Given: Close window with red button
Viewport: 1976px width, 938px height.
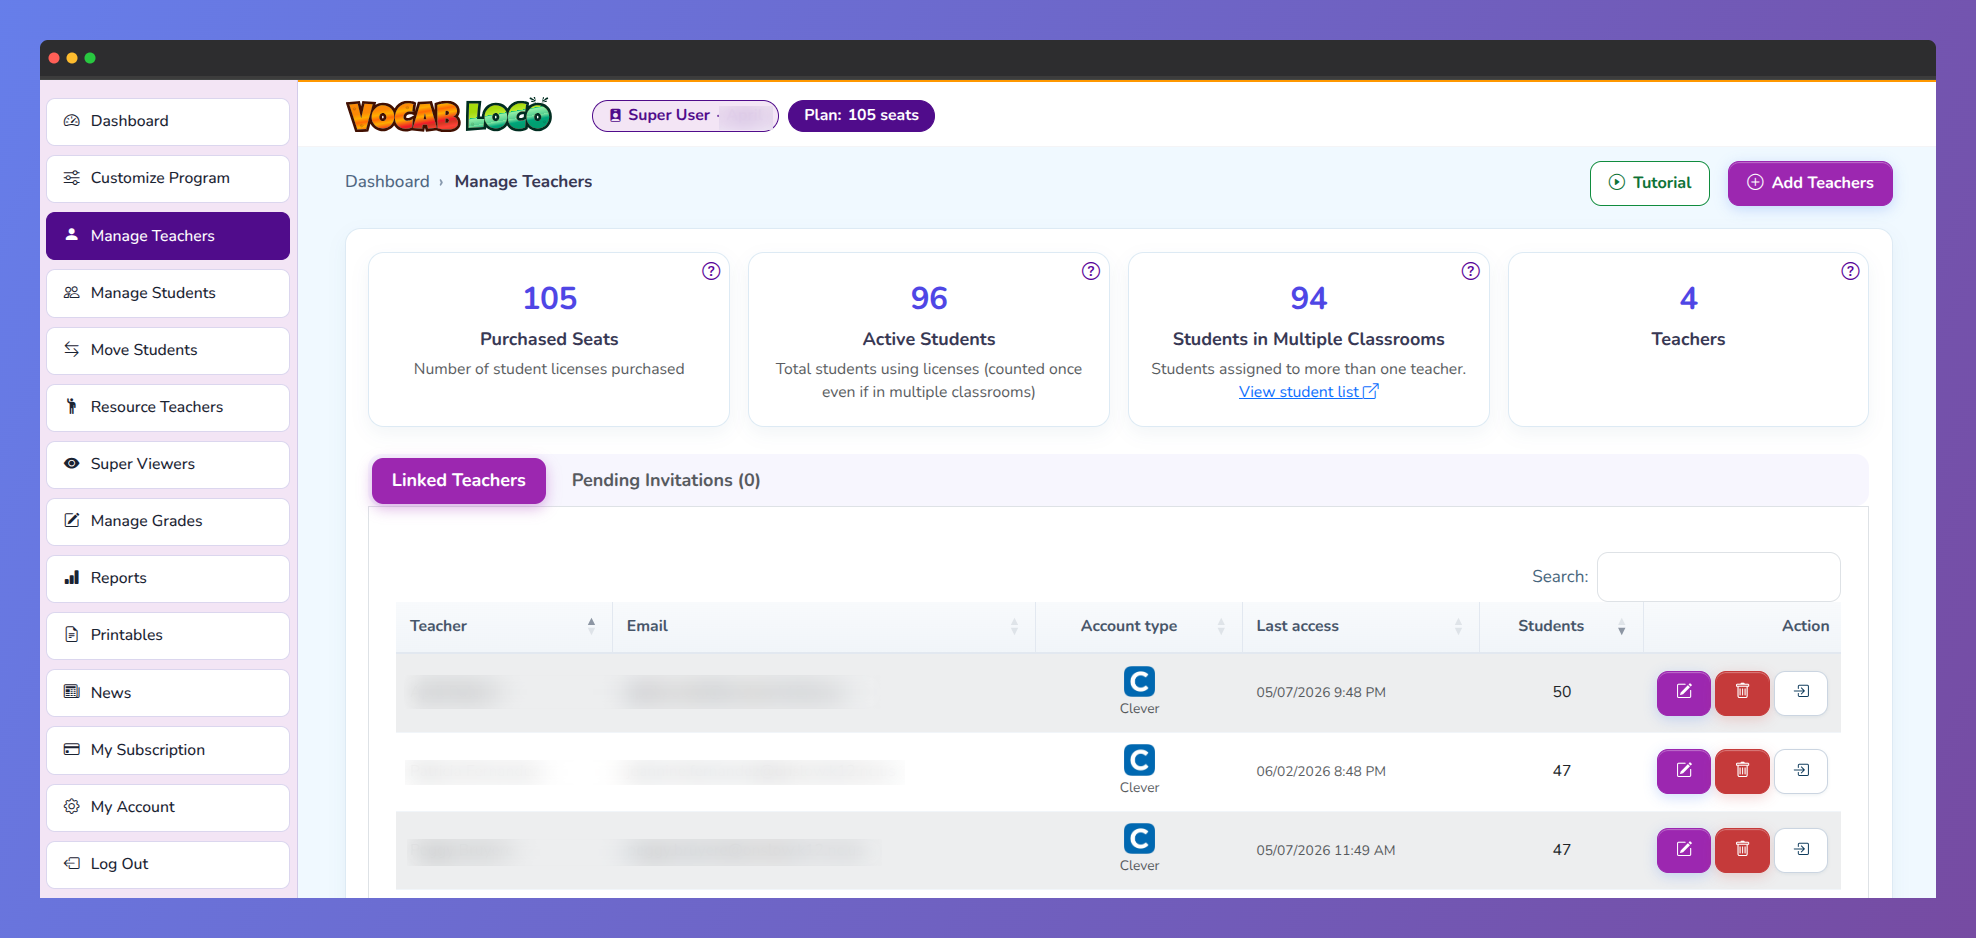Looking at the screenshot, I should (x=54, y=58).
